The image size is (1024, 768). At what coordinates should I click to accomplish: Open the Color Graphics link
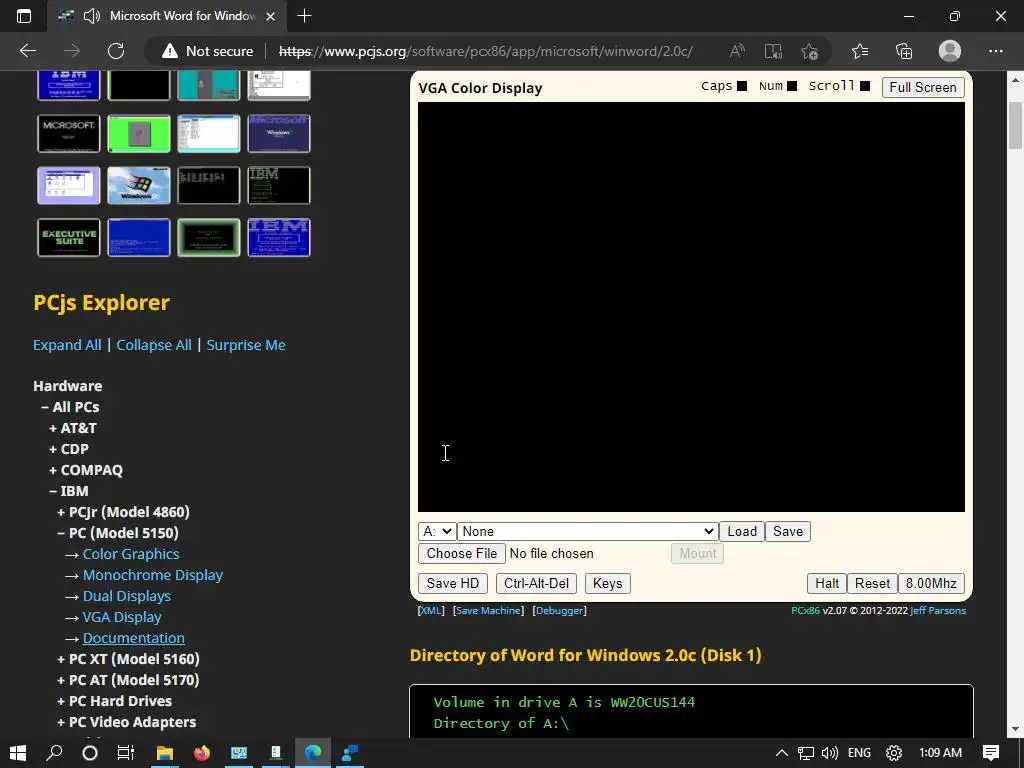tap(131, 554)
